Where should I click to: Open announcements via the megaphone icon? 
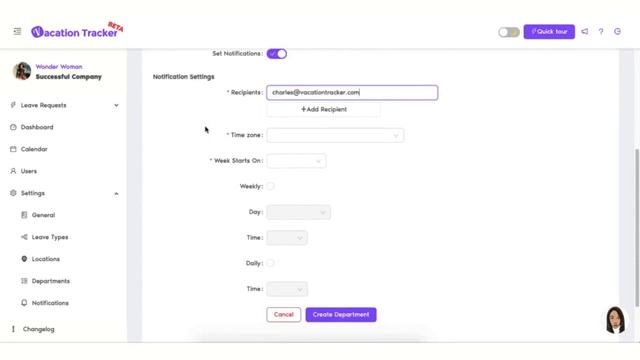(584, 31)
